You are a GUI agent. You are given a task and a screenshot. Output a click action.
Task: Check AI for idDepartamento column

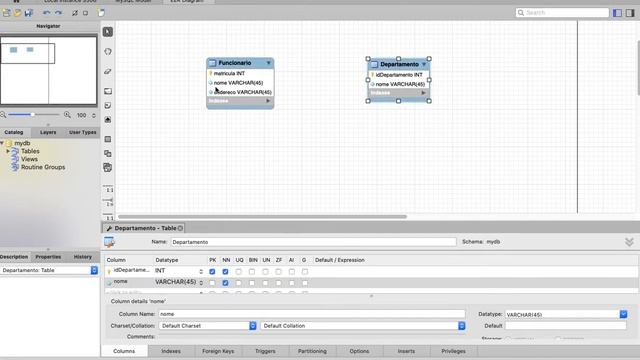pyautogui.click(x=292, y=271)
